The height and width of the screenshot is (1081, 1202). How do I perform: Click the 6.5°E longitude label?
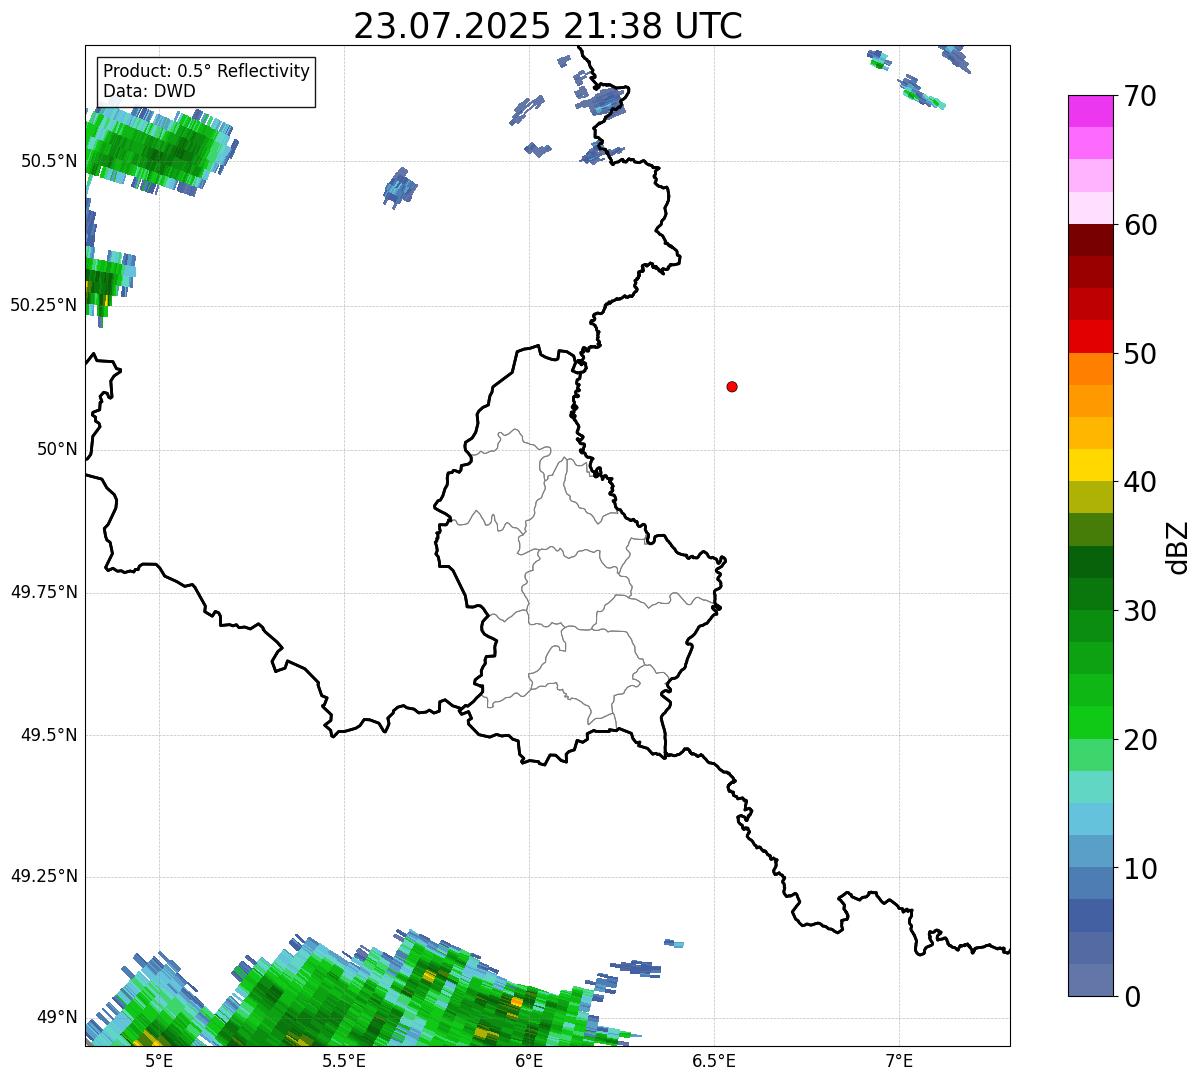(714, 1060)
